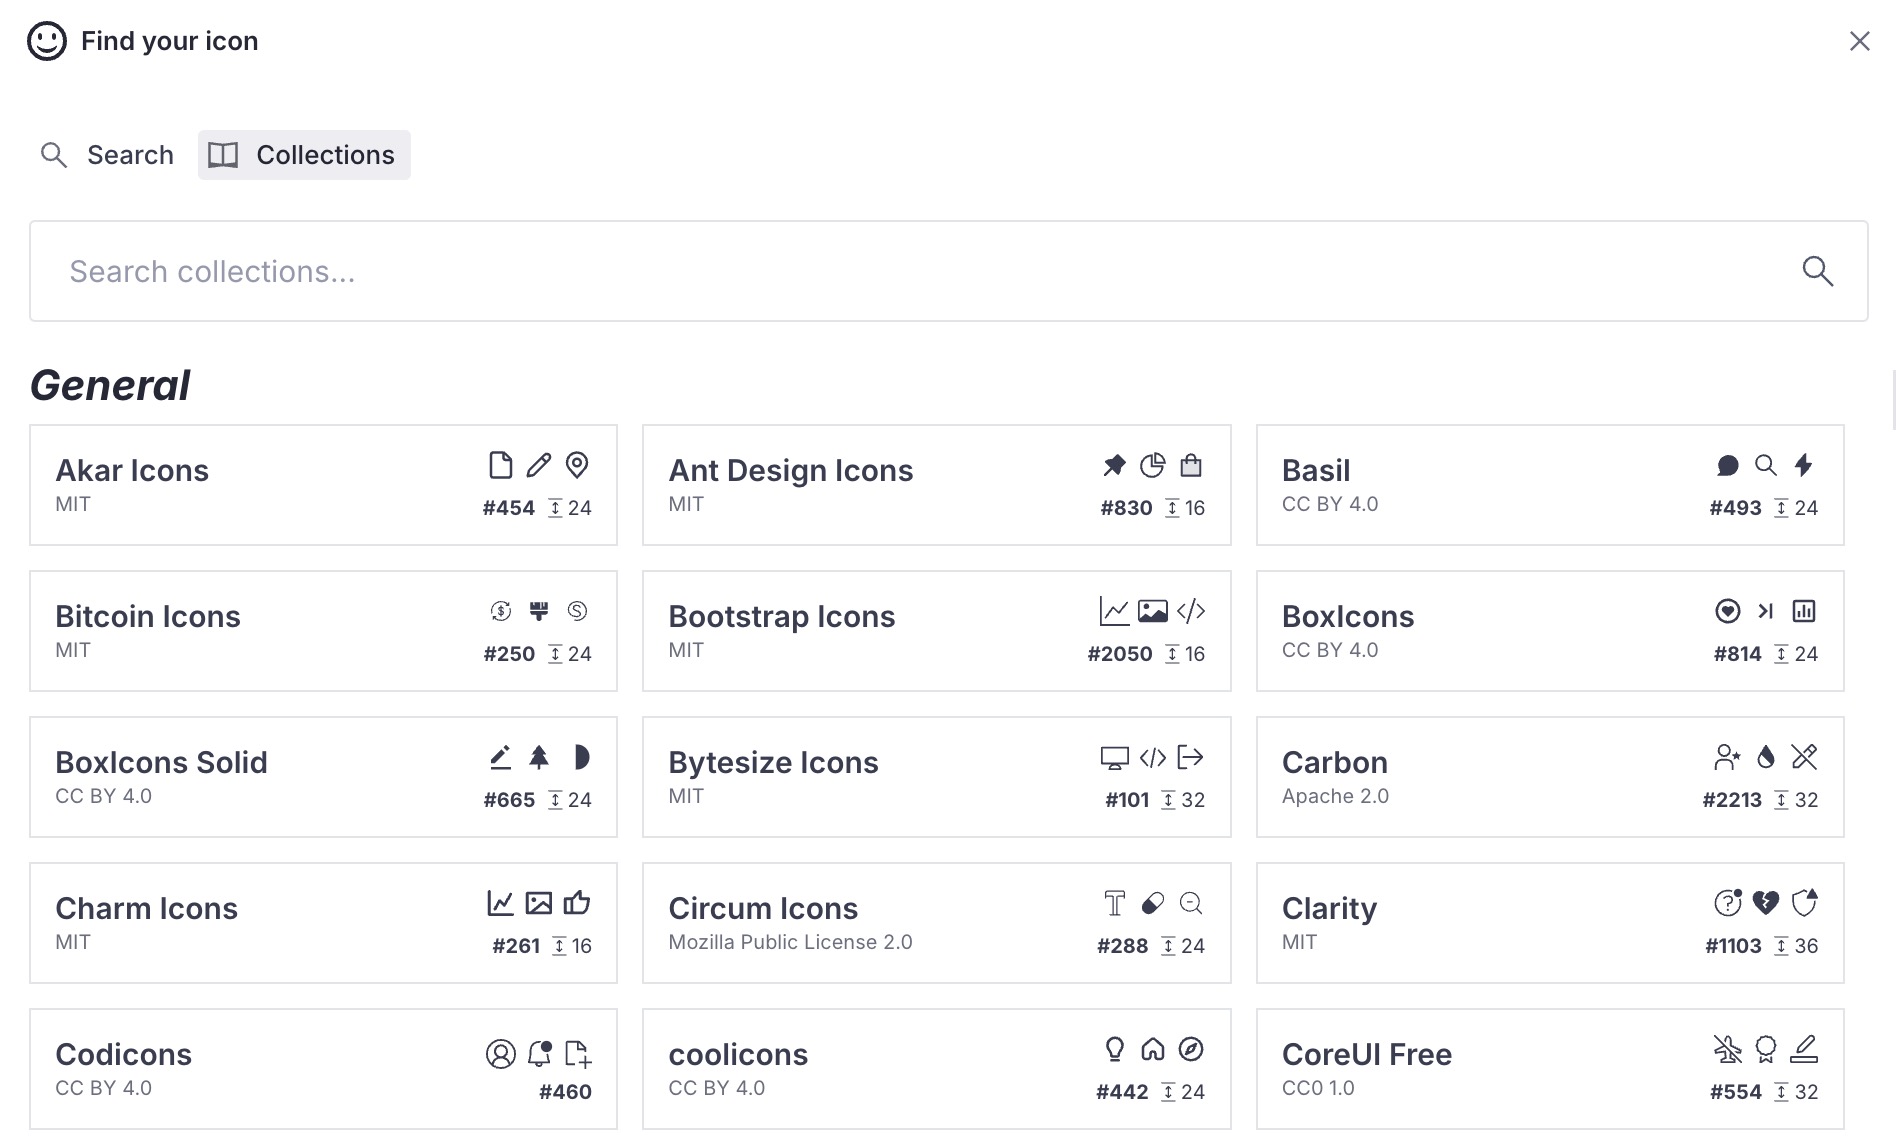Click the #2213 count in Carbon card
The height and width of the screenshot is (1146, 1896).
(1732, 800)
